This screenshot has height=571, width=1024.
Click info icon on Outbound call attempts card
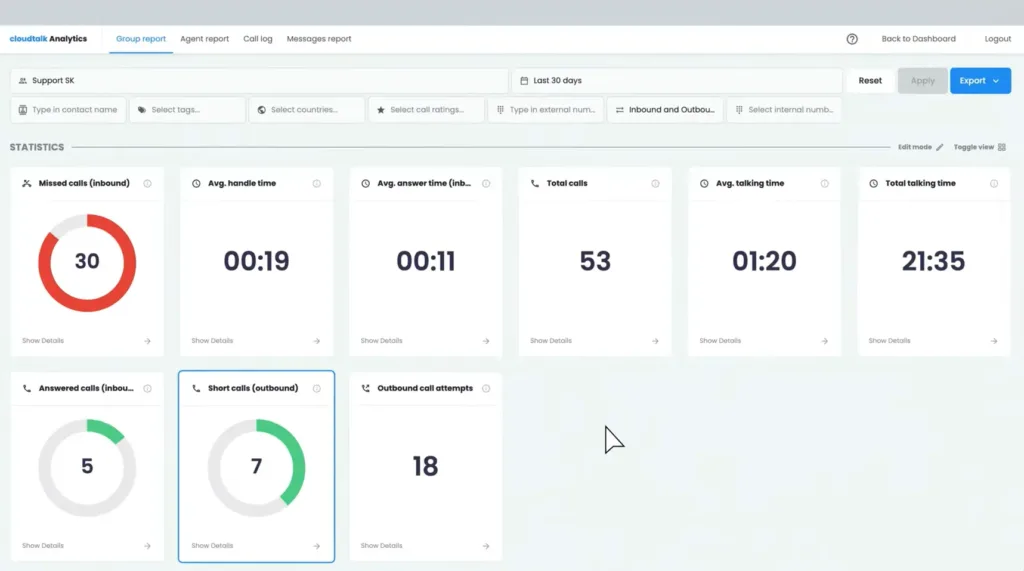[x=486, y=389]
